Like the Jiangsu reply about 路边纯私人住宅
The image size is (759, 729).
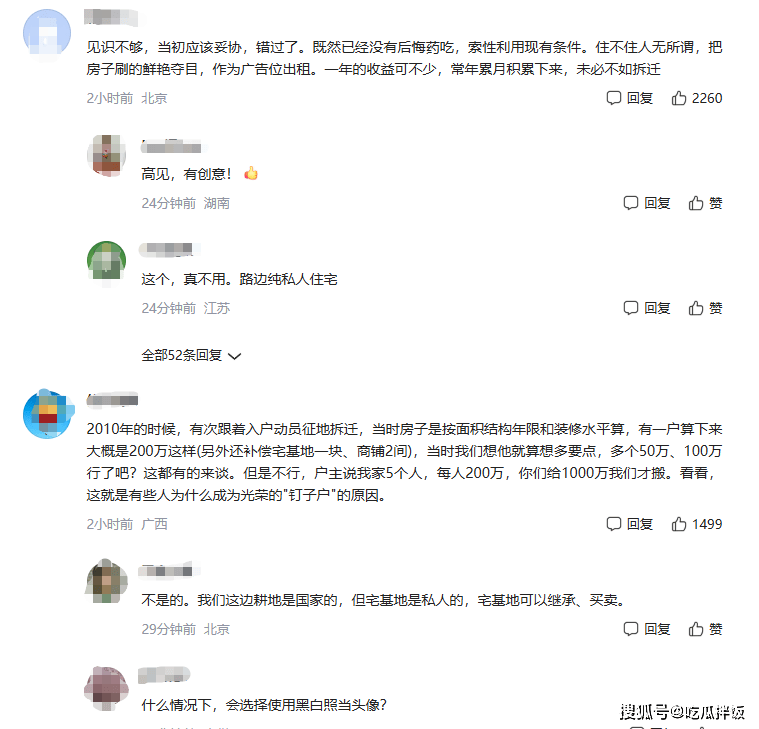[x=705, y=308]
